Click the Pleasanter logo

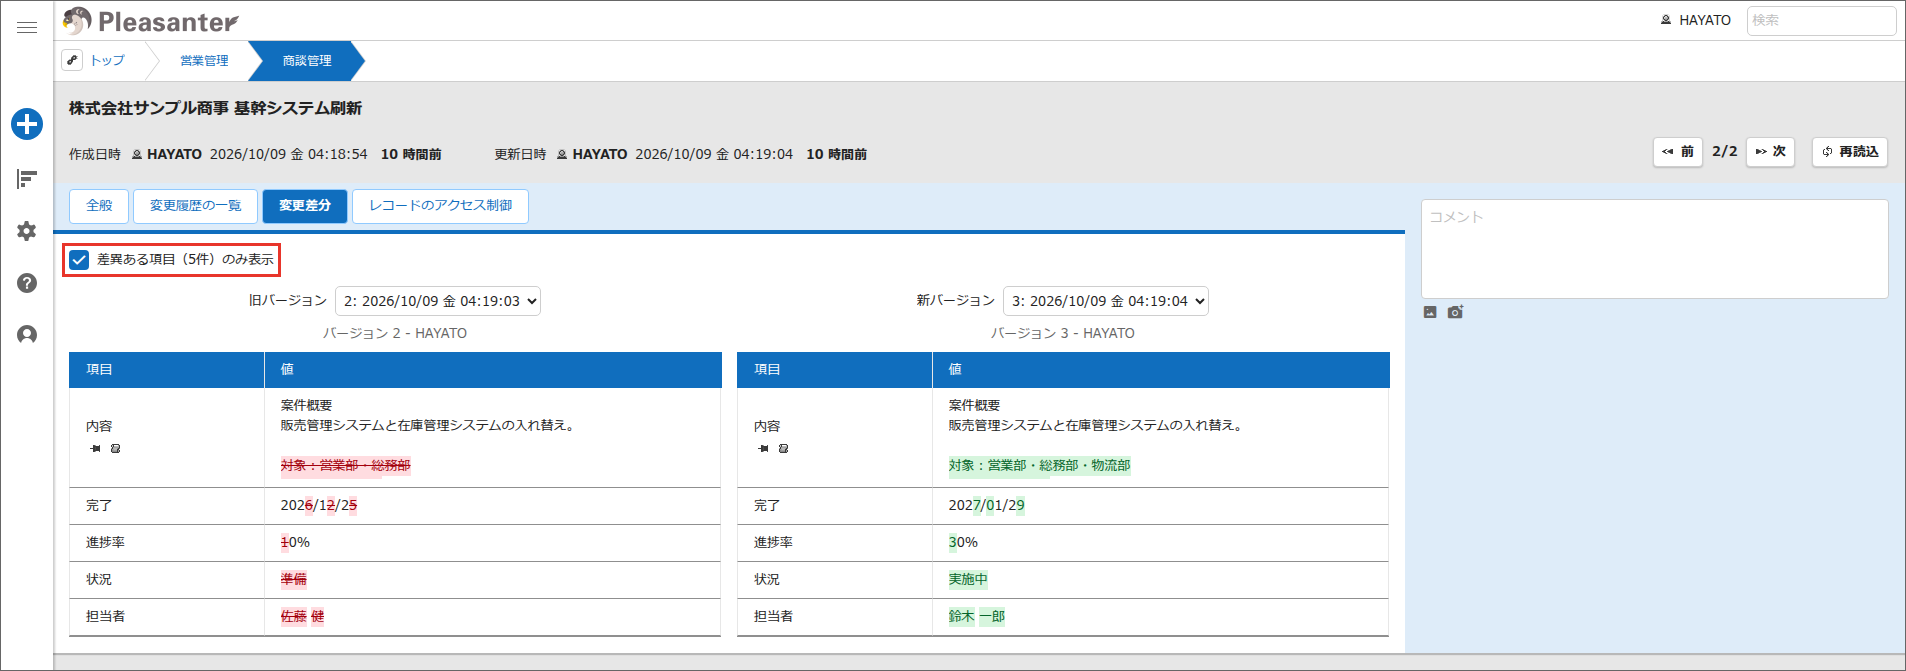[x=150, y=21]
